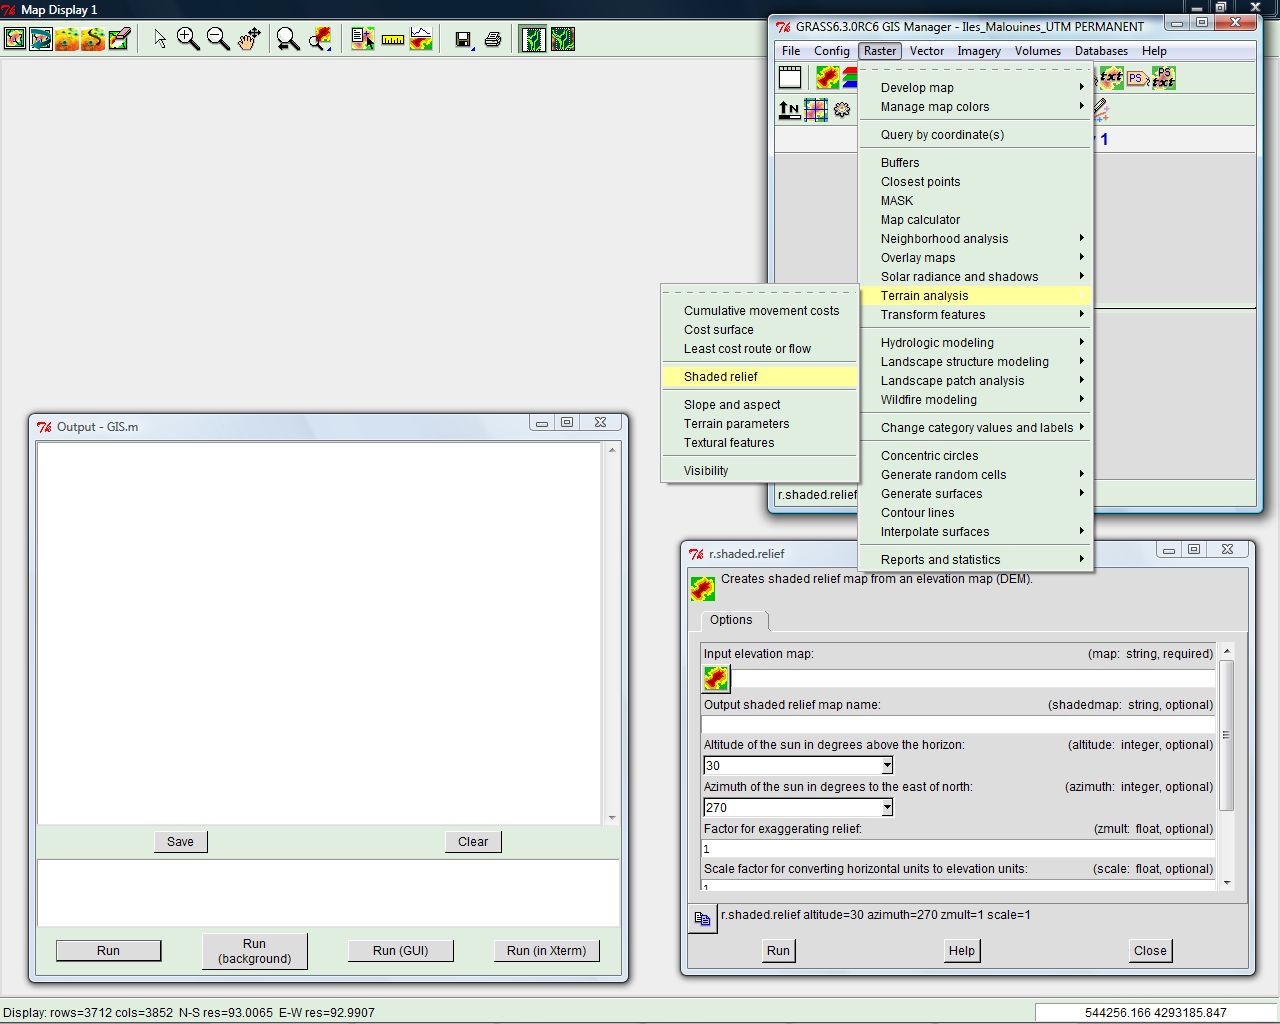
Task: Click the printer icon in Map Display
Action: pyautogui.click(x=492, y=39)
